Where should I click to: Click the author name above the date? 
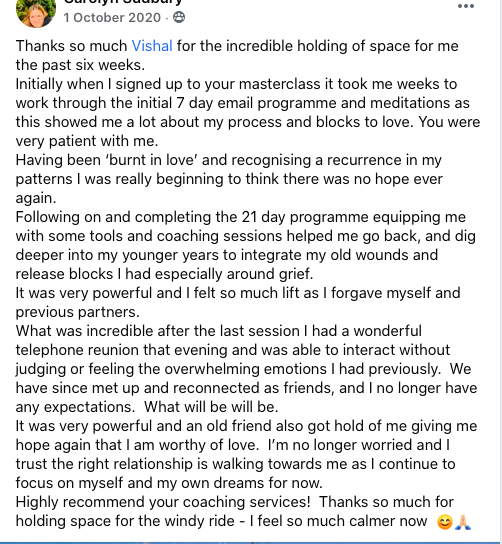pyautogui.click(x=123, y=2)
